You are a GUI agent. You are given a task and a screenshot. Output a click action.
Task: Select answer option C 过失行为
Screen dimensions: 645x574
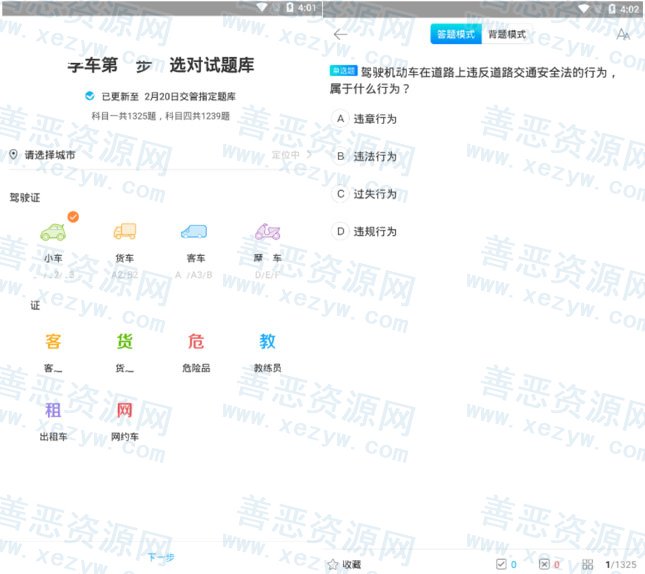[366, 194]
